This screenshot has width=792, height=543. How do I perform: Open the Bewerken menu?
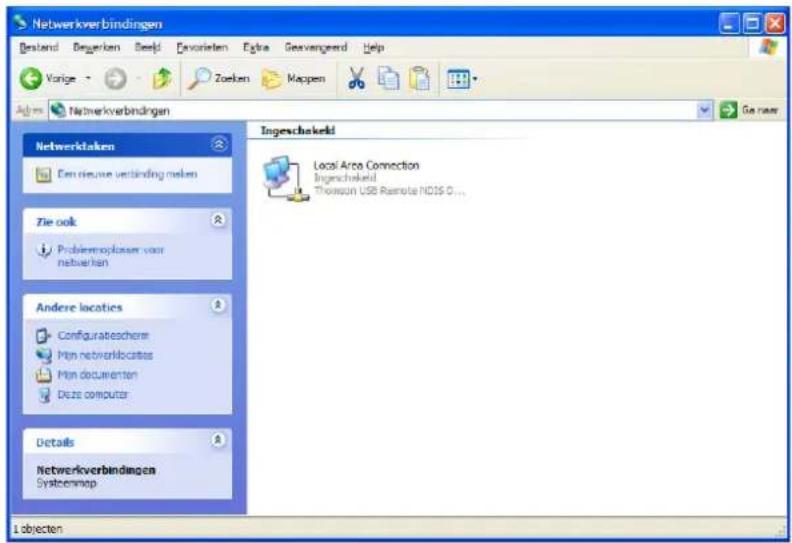tap(96, 47)
